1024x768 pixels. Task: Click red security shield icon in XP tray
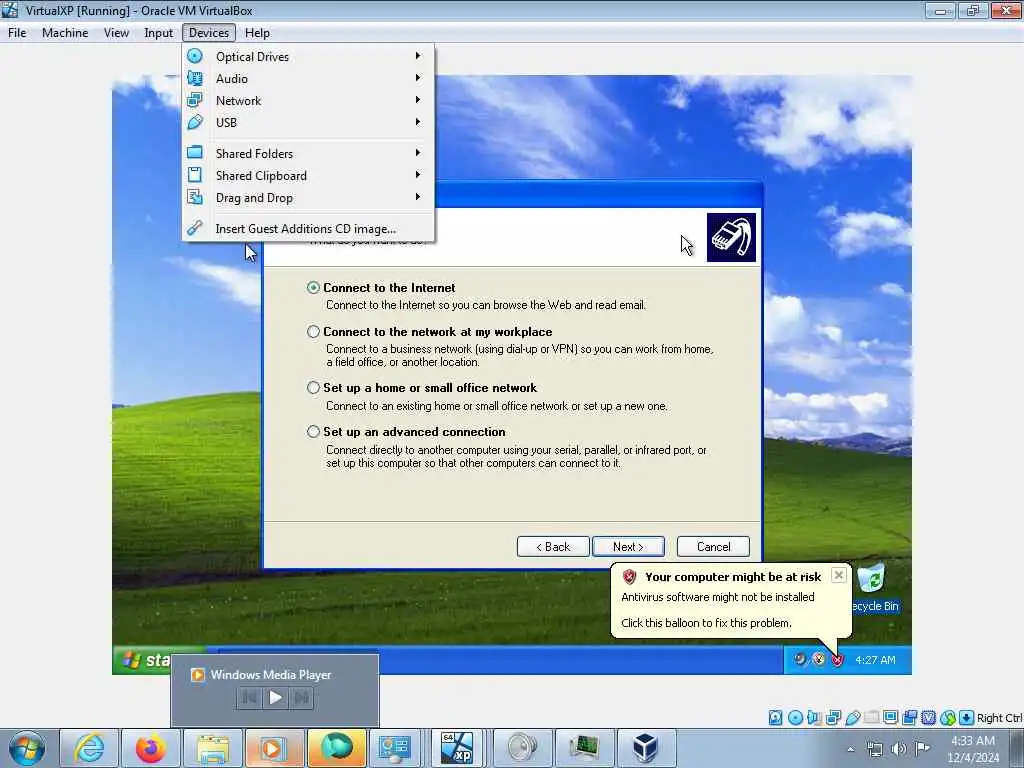click(x=837, y=660)
